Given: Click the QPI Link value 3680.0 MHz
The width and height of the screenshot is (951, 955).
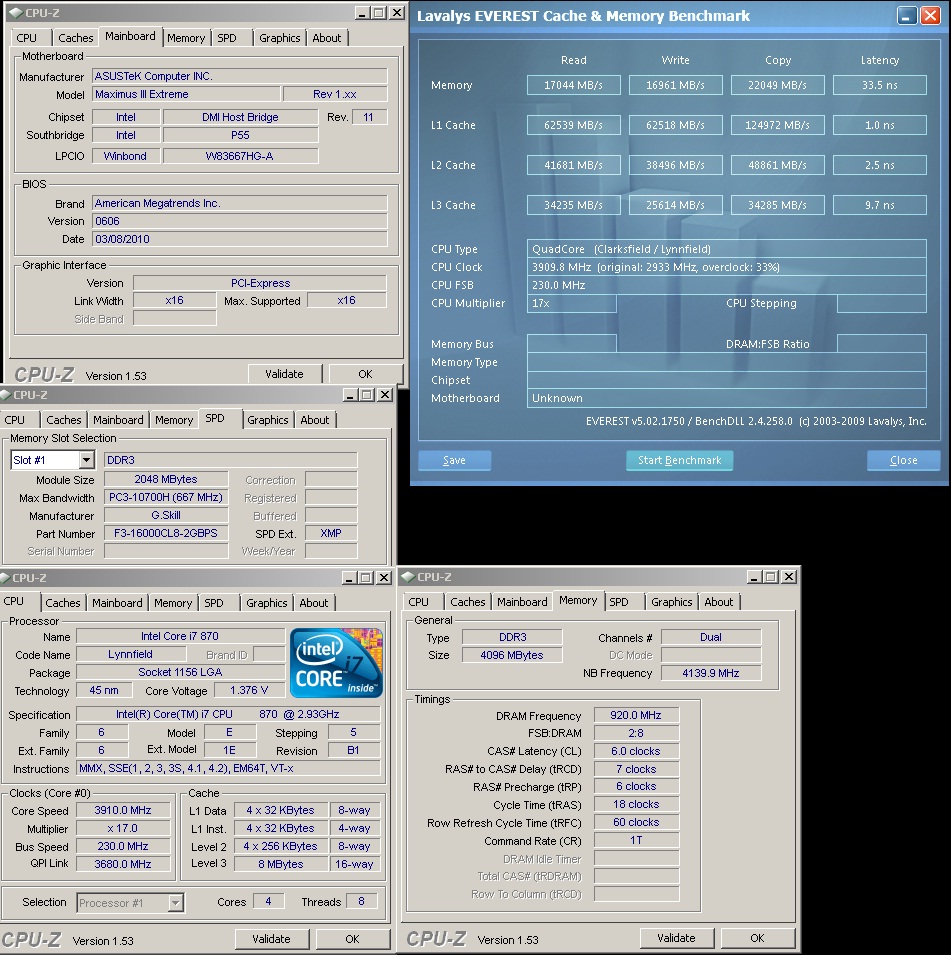Looking at the screenshot, I should click(123, 864).
